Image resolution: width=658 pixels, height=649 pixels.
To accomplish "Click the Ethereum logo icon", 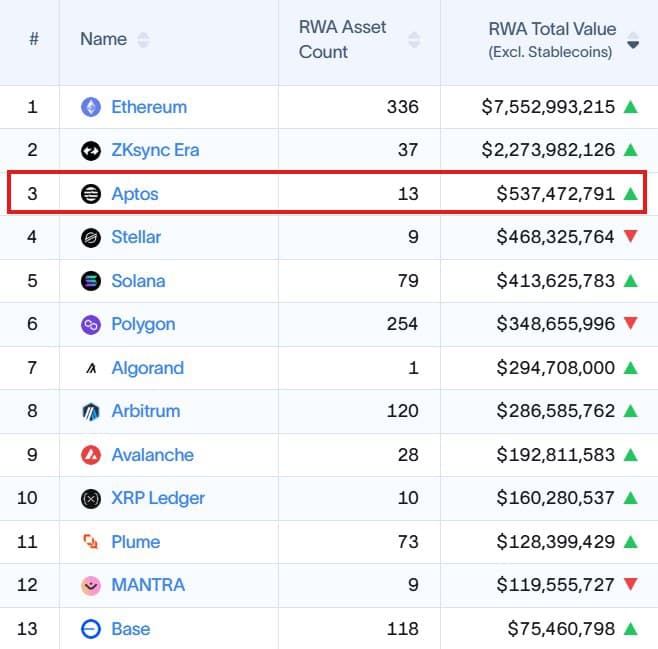I will coord(91,107).
